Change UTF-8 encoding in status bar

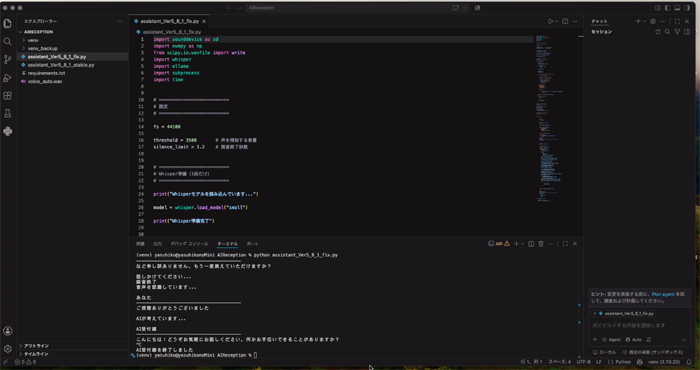pos(583,362)
